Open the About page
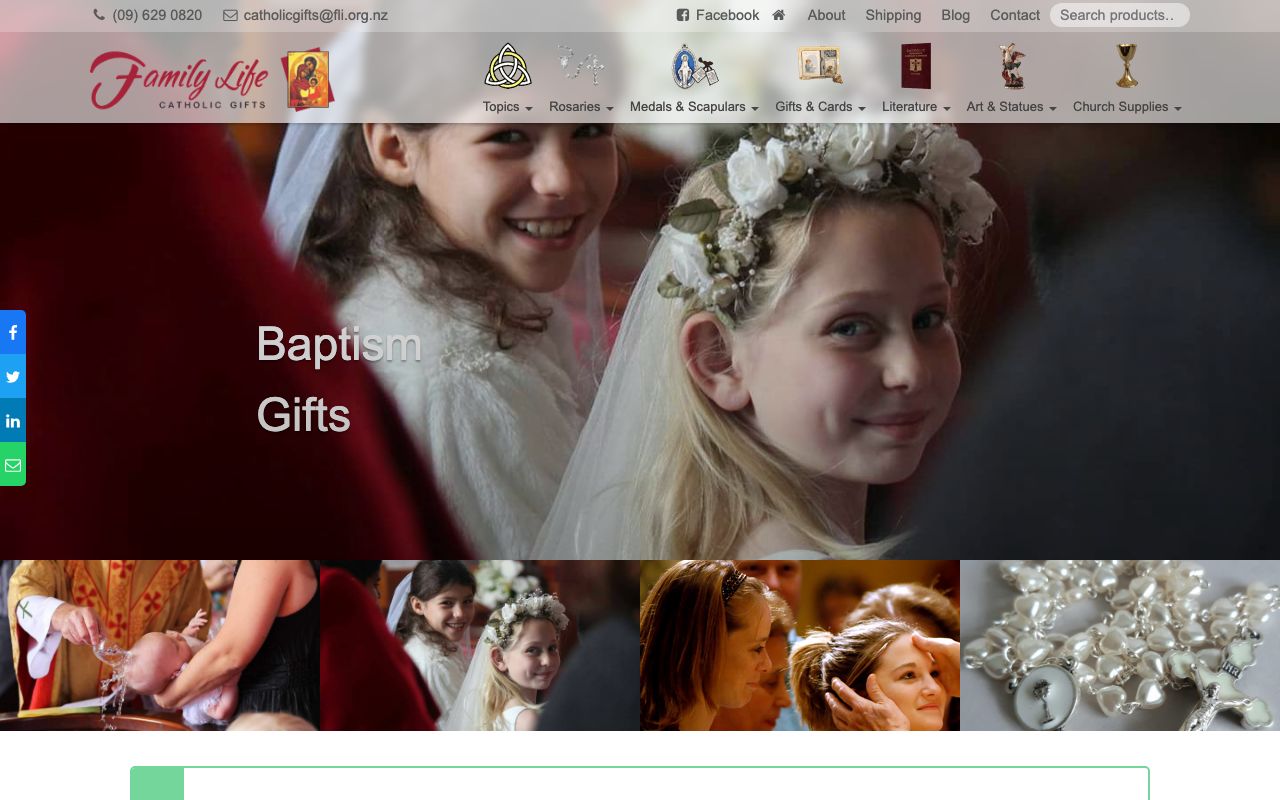 826,15
